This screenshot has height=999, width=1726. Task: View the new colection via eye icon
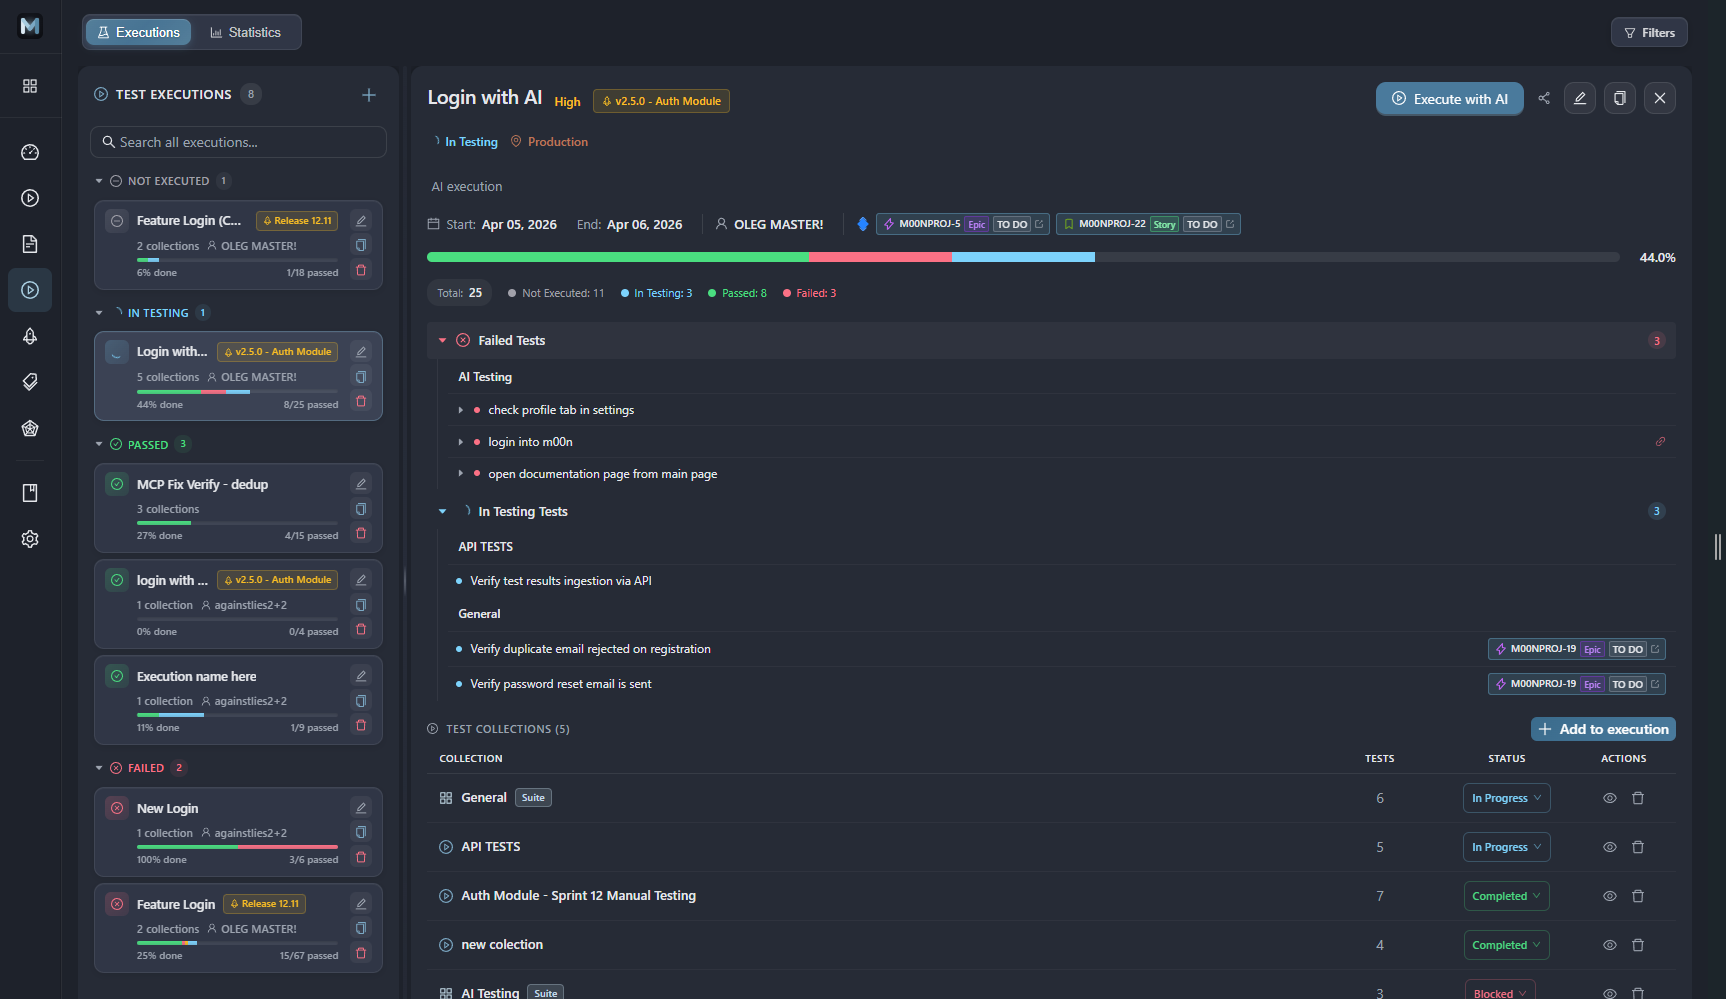coord(1610,945)
